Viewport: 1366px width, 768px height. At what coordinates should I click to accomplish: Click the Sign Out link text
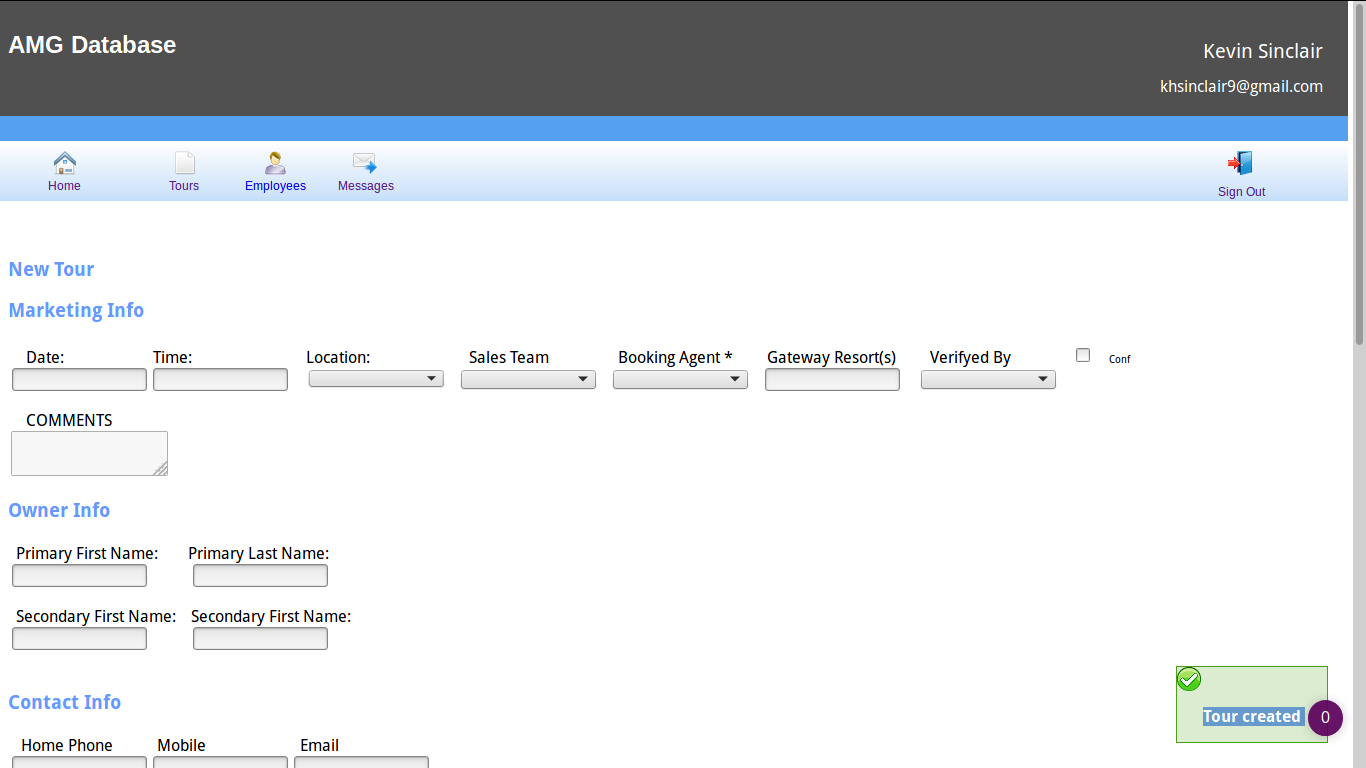[x=1241, y=192]
